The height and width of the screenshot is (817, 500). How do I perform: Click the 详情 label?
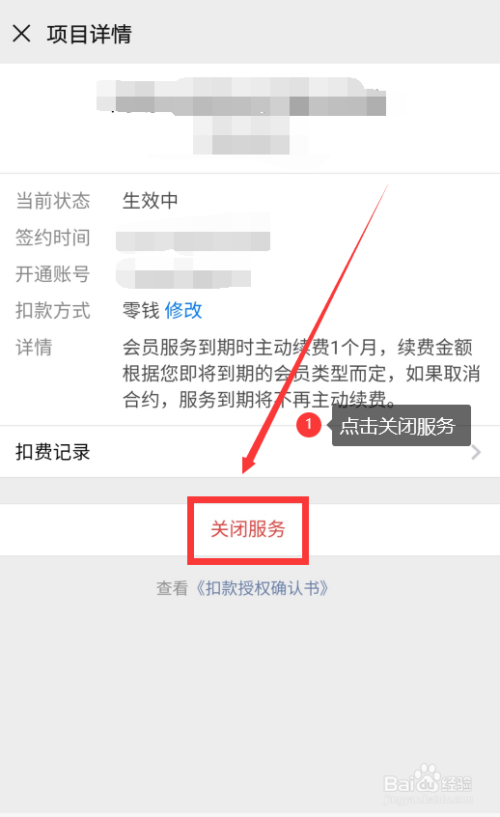coord(34,347)
